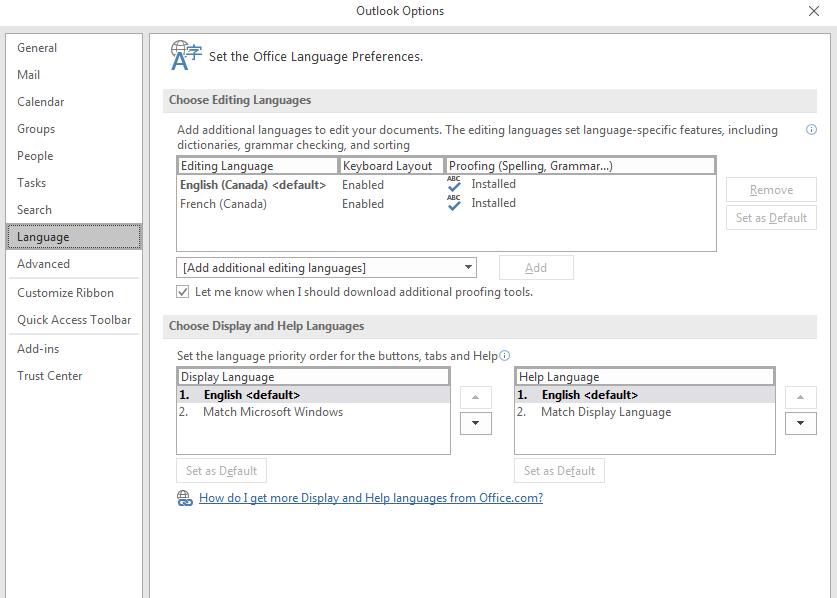Click the Display Language list header

(313, 377)
